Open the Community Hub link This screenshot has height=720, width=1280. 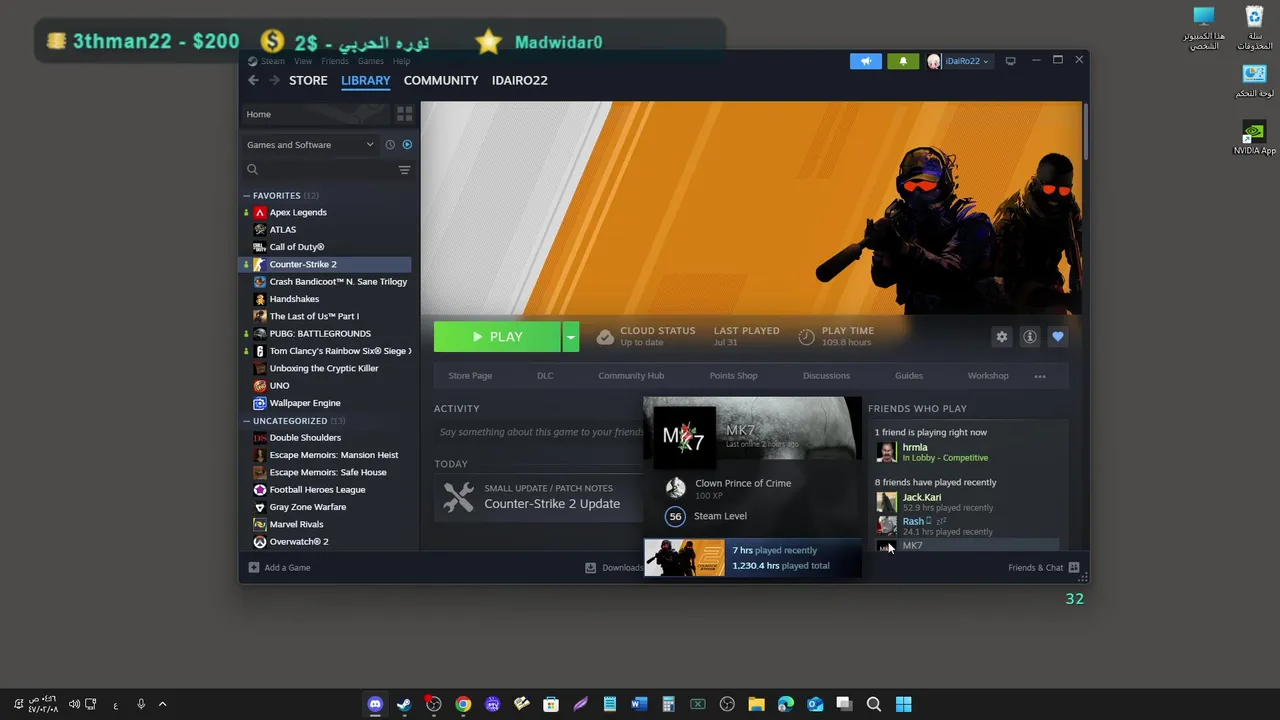(631, 376)
